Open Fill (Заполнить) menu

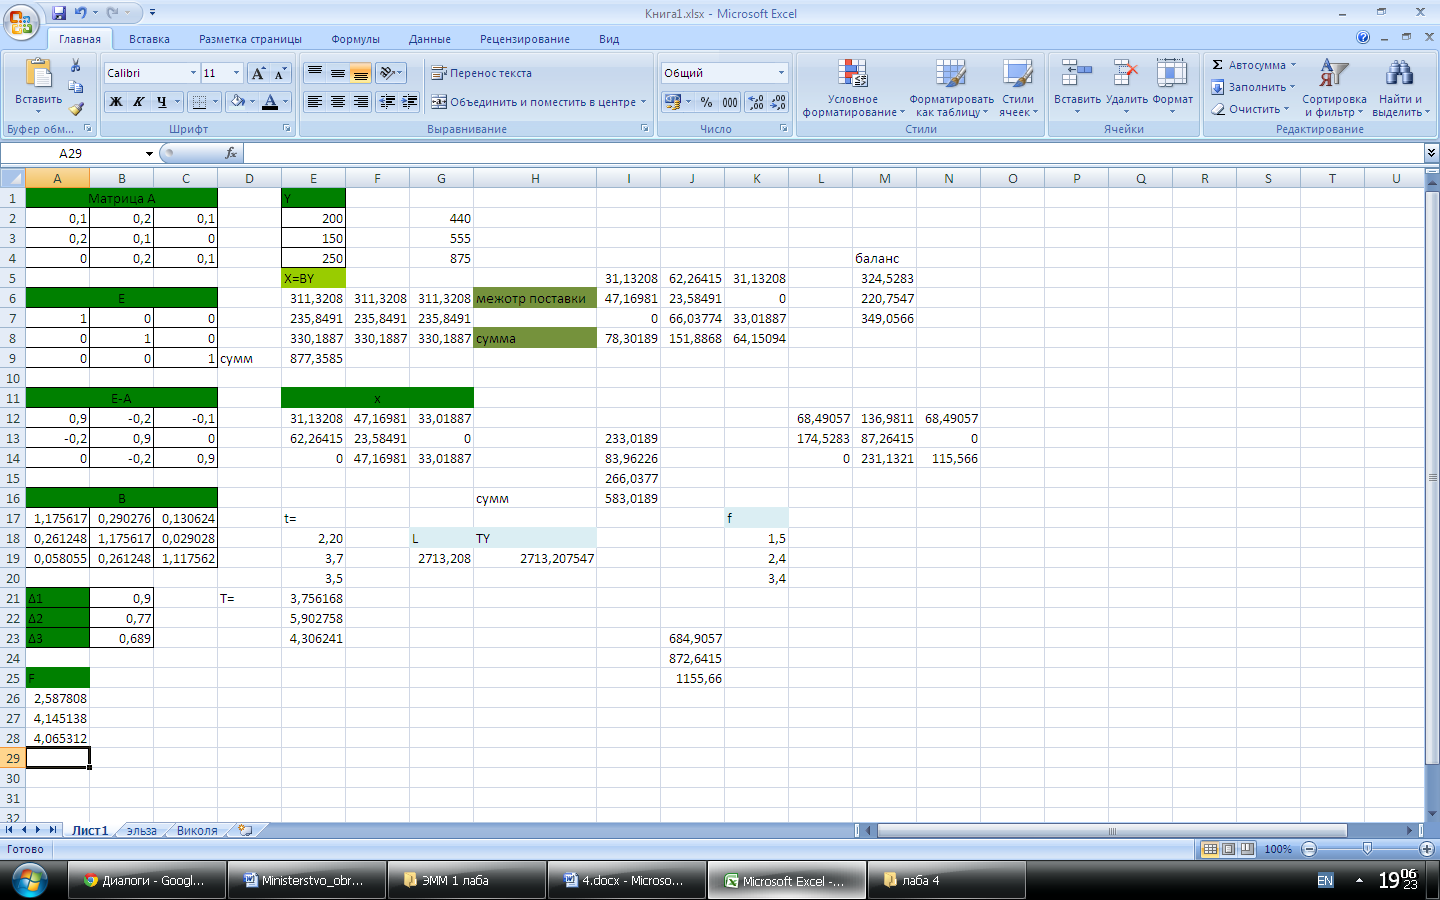coord(1253,87)
